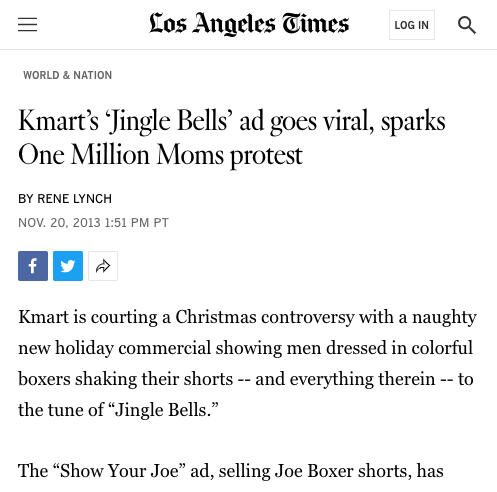Click 'One Million Moms' in the headline

tap(122, 155)
